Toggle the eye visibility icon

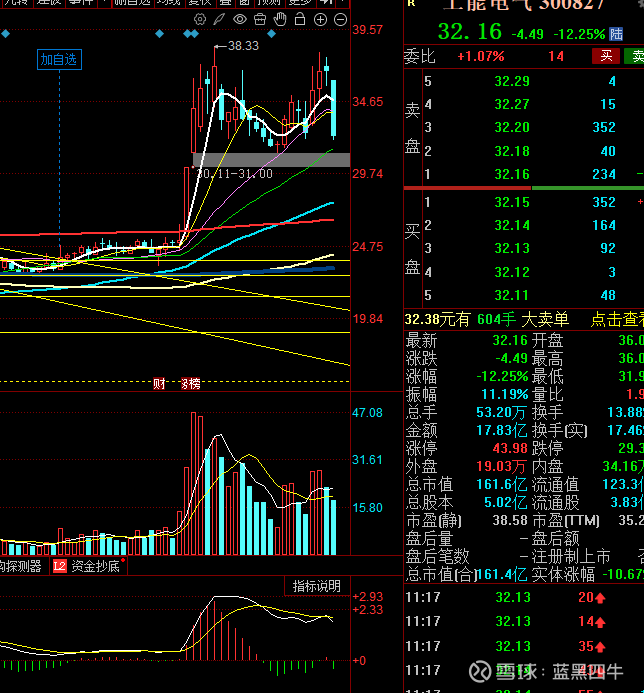click(x=240, y=19)
